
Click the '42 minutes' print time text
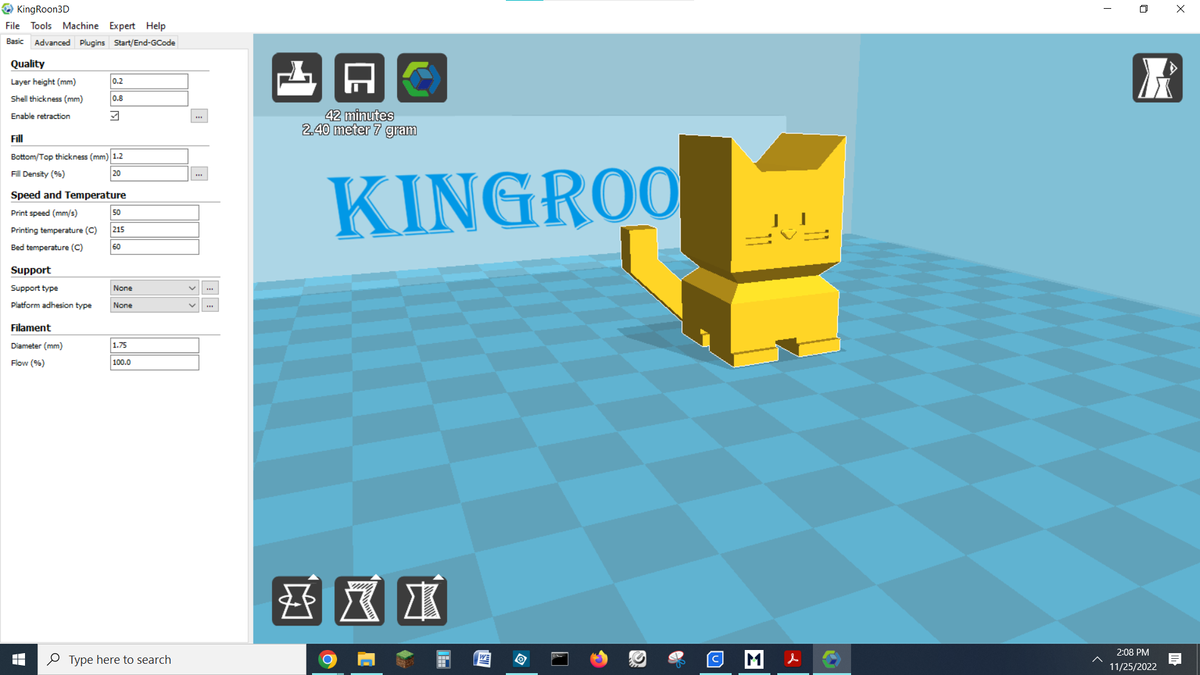[360, 116]
